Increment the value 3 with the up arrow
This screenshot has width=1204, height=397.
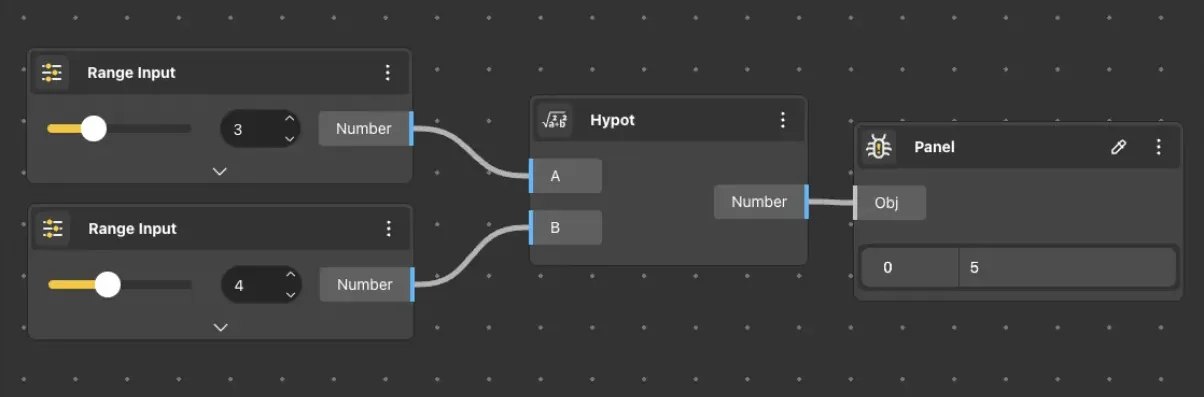(289, 119)
